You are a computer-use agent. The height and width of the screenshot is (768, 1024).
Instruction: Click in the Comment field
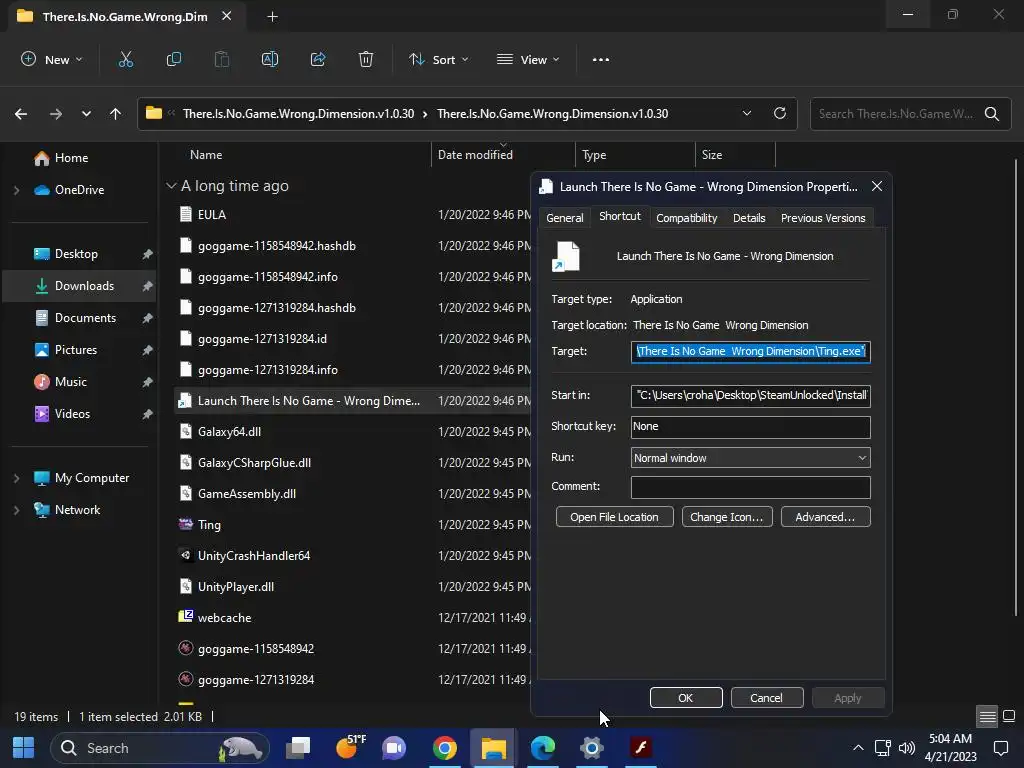click(x=750, y=487)
